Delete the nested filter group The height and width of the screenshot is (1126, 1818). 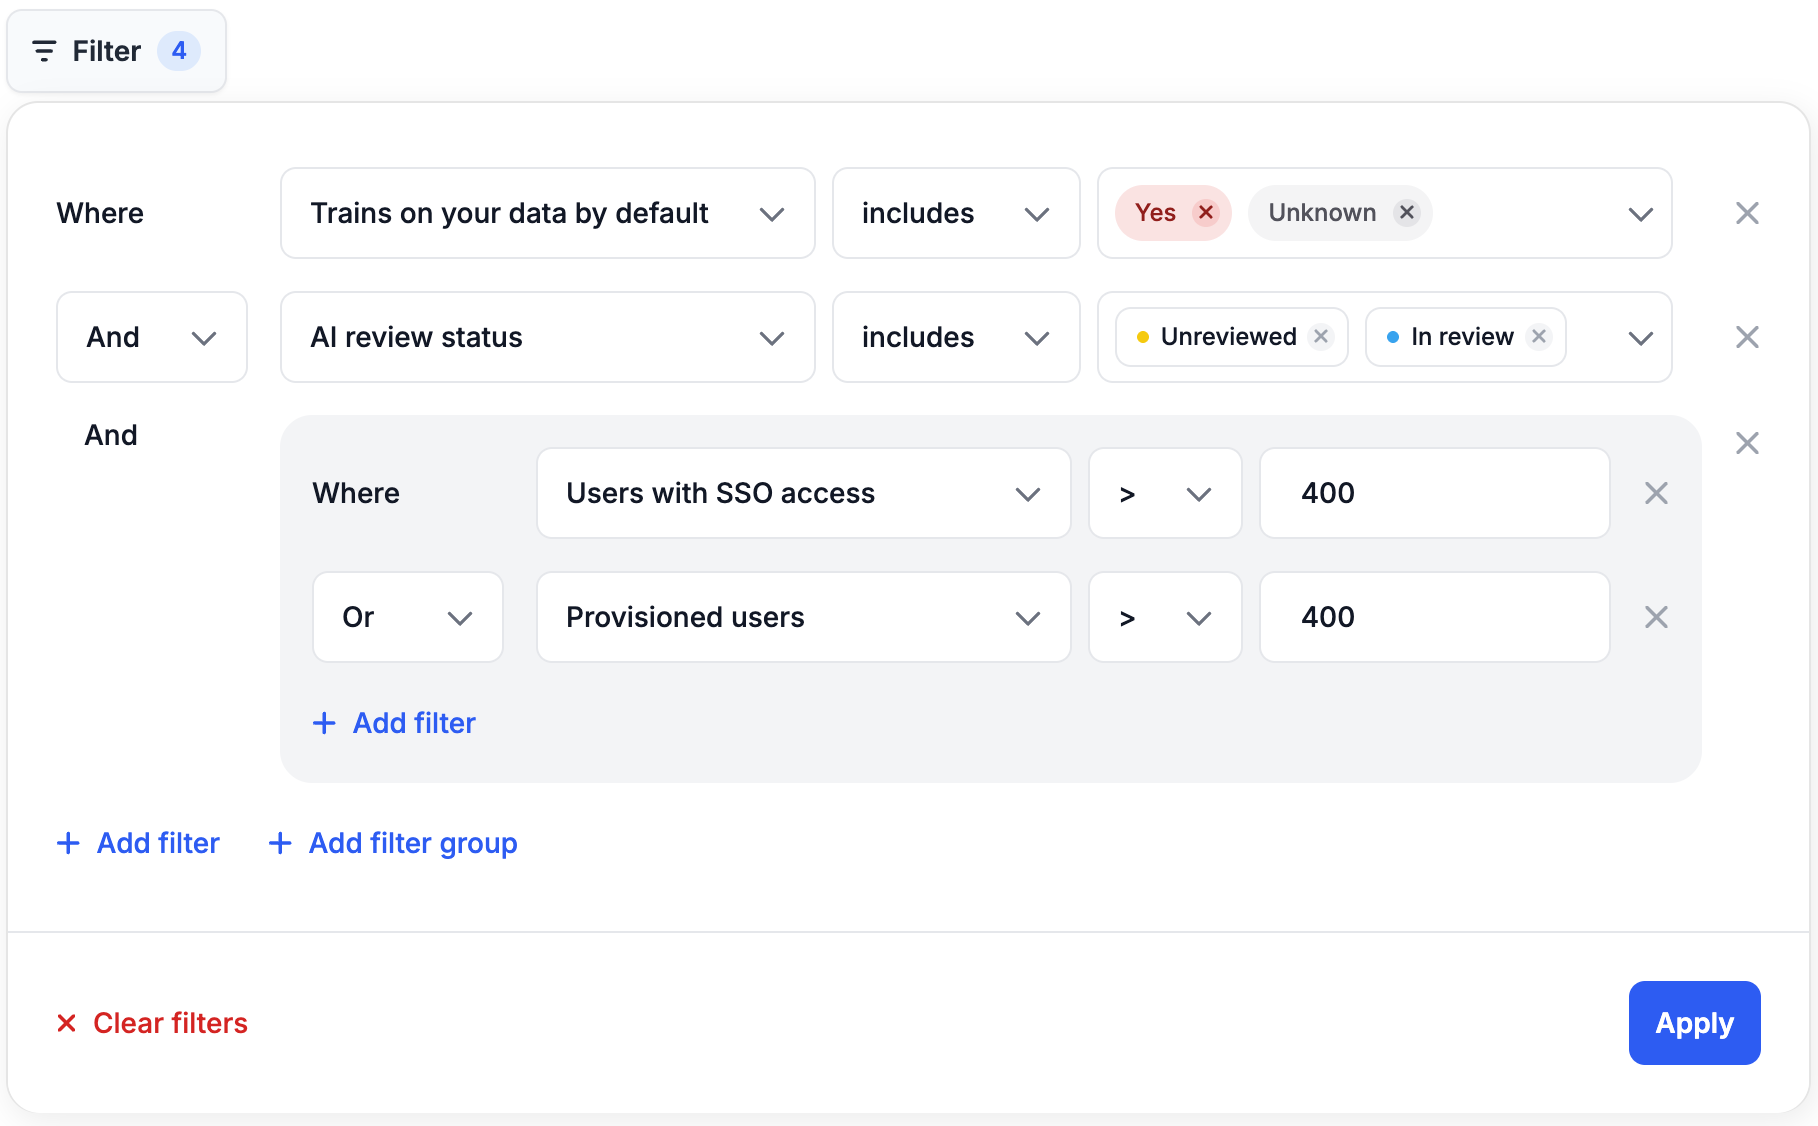coord(1747,442)
